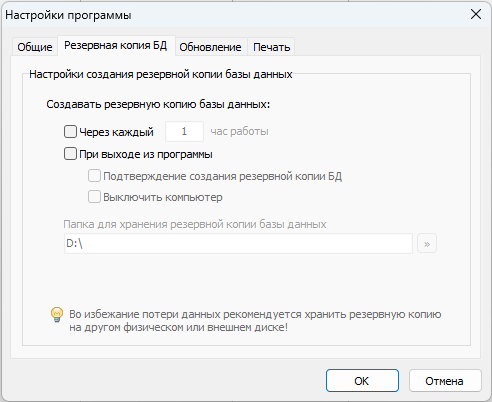Open the Обновление tab

pyautogui.click(x=210, y=47)
